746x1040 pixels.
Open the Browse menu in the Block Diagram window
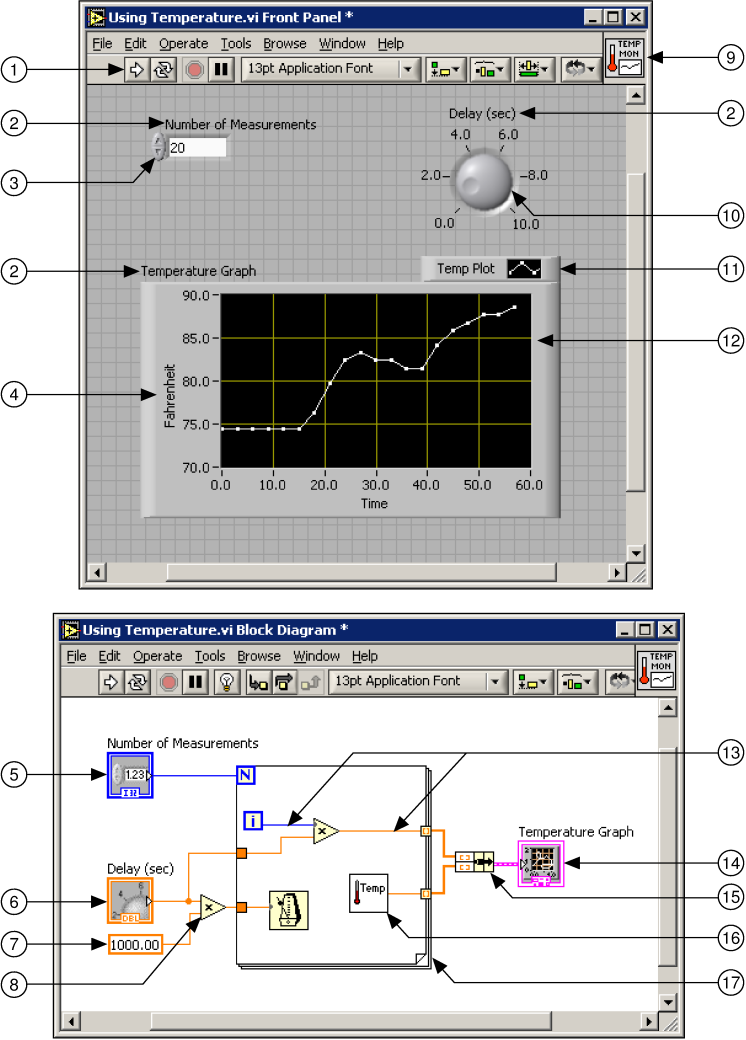point(259,656)
